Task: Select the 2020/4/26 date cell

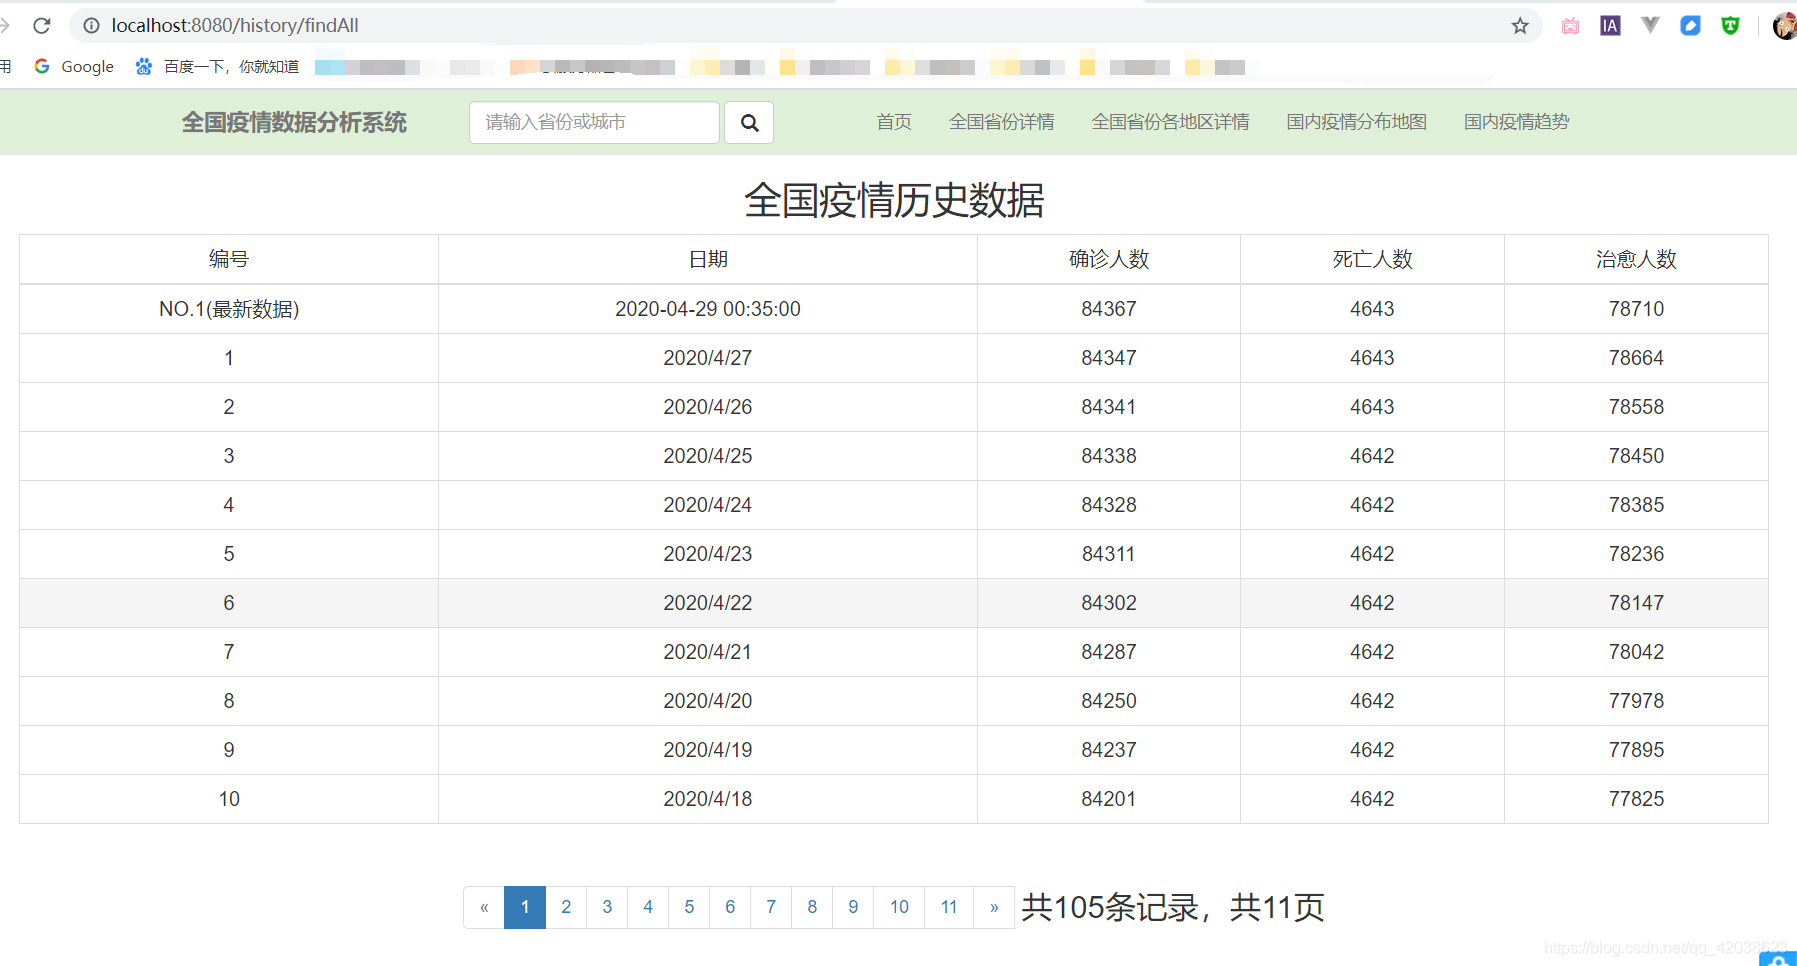Action: 708,407
